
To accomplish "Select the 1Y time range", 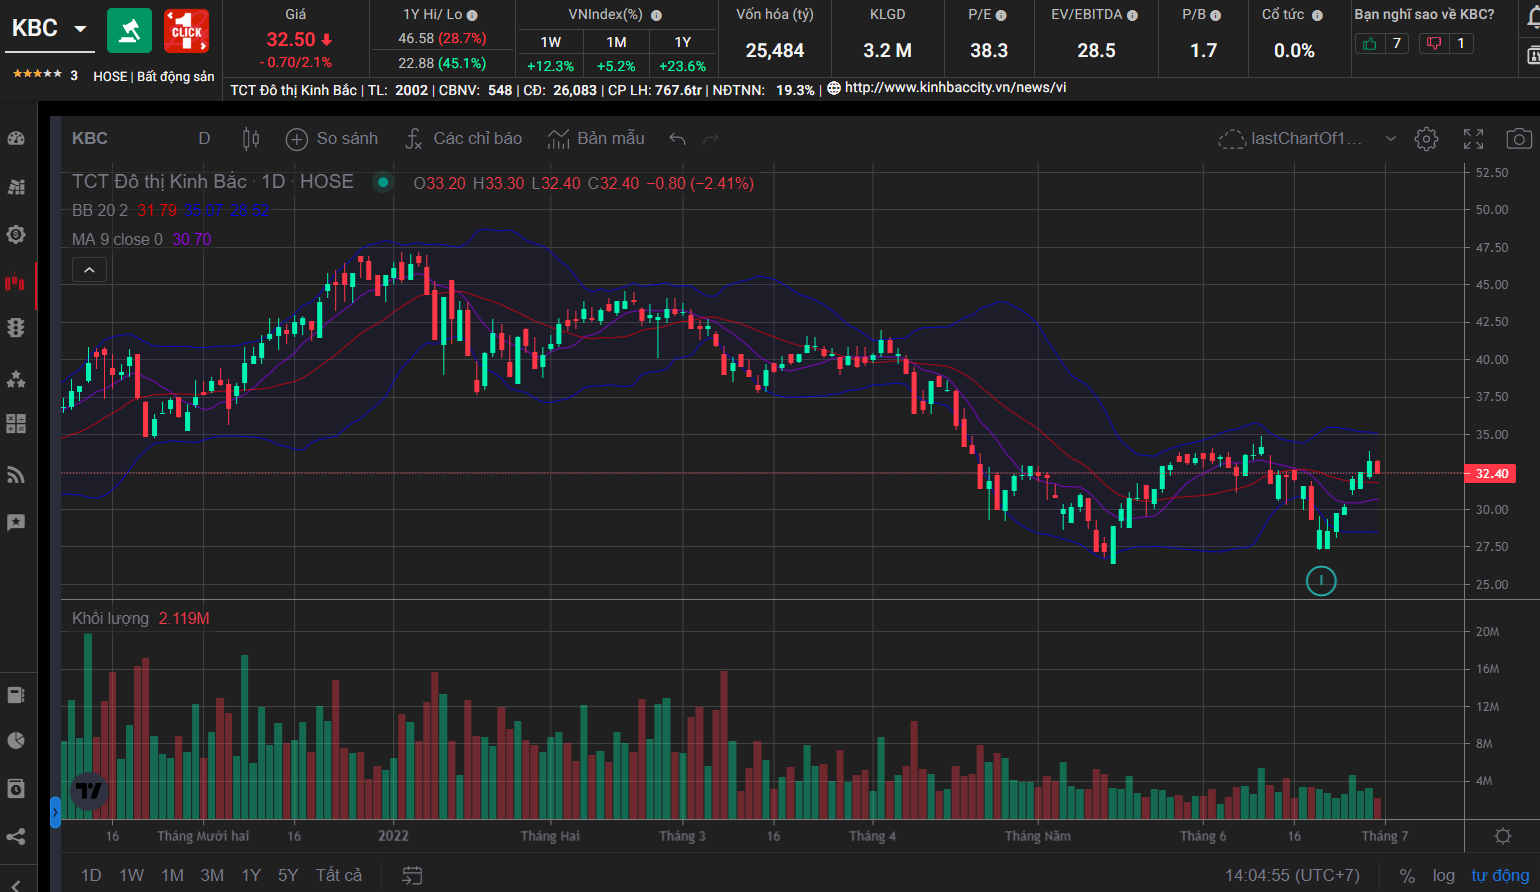I will tap(251, 875).
